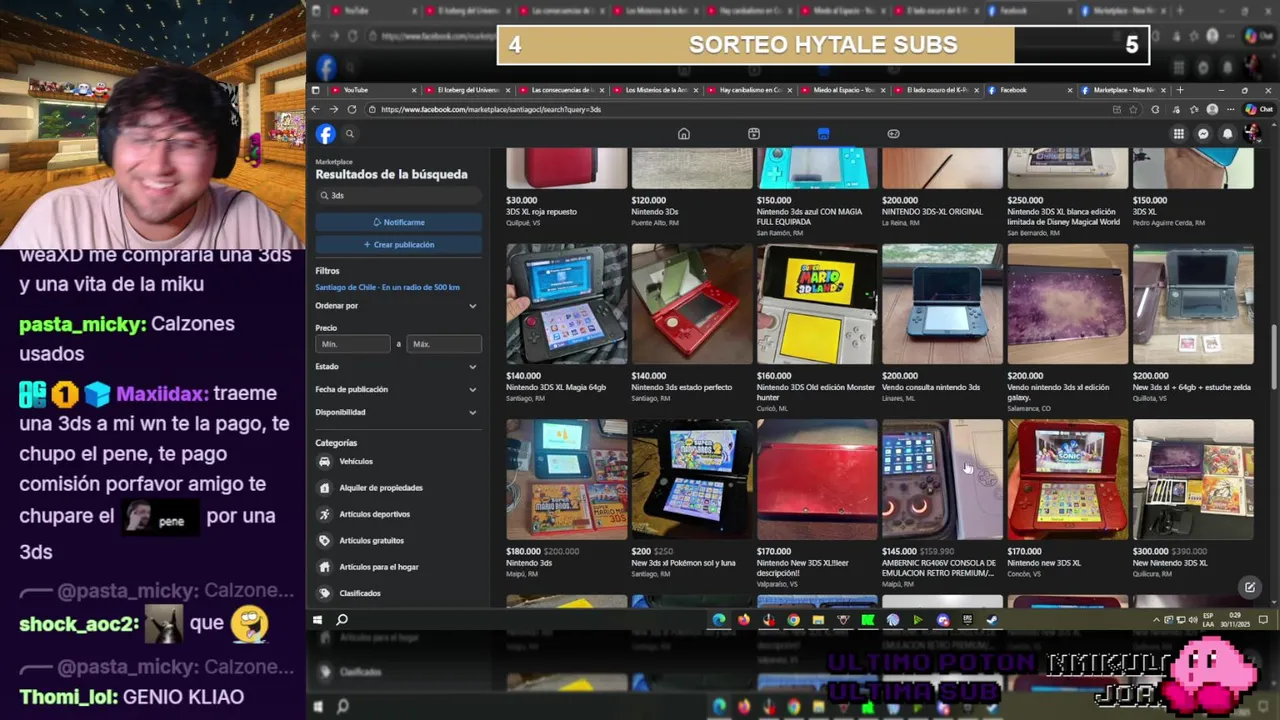The height and width of the screenshot is (720, 1280).
Task: Open the Facebook profile avatar menu
Action: [x=1252, y=134]
